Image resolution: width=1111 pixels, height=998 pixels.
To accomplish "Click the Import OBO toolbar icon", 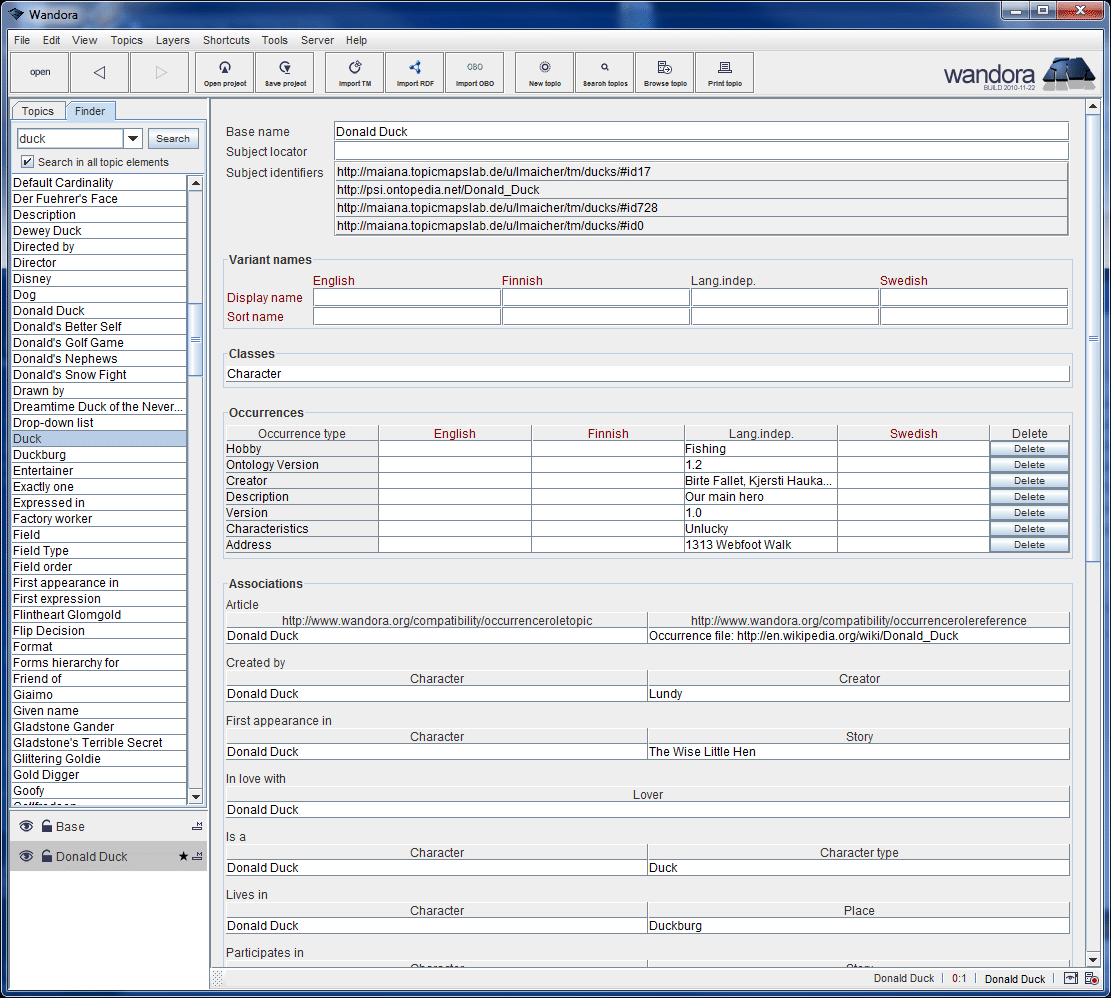I will (x=475, y=72).
